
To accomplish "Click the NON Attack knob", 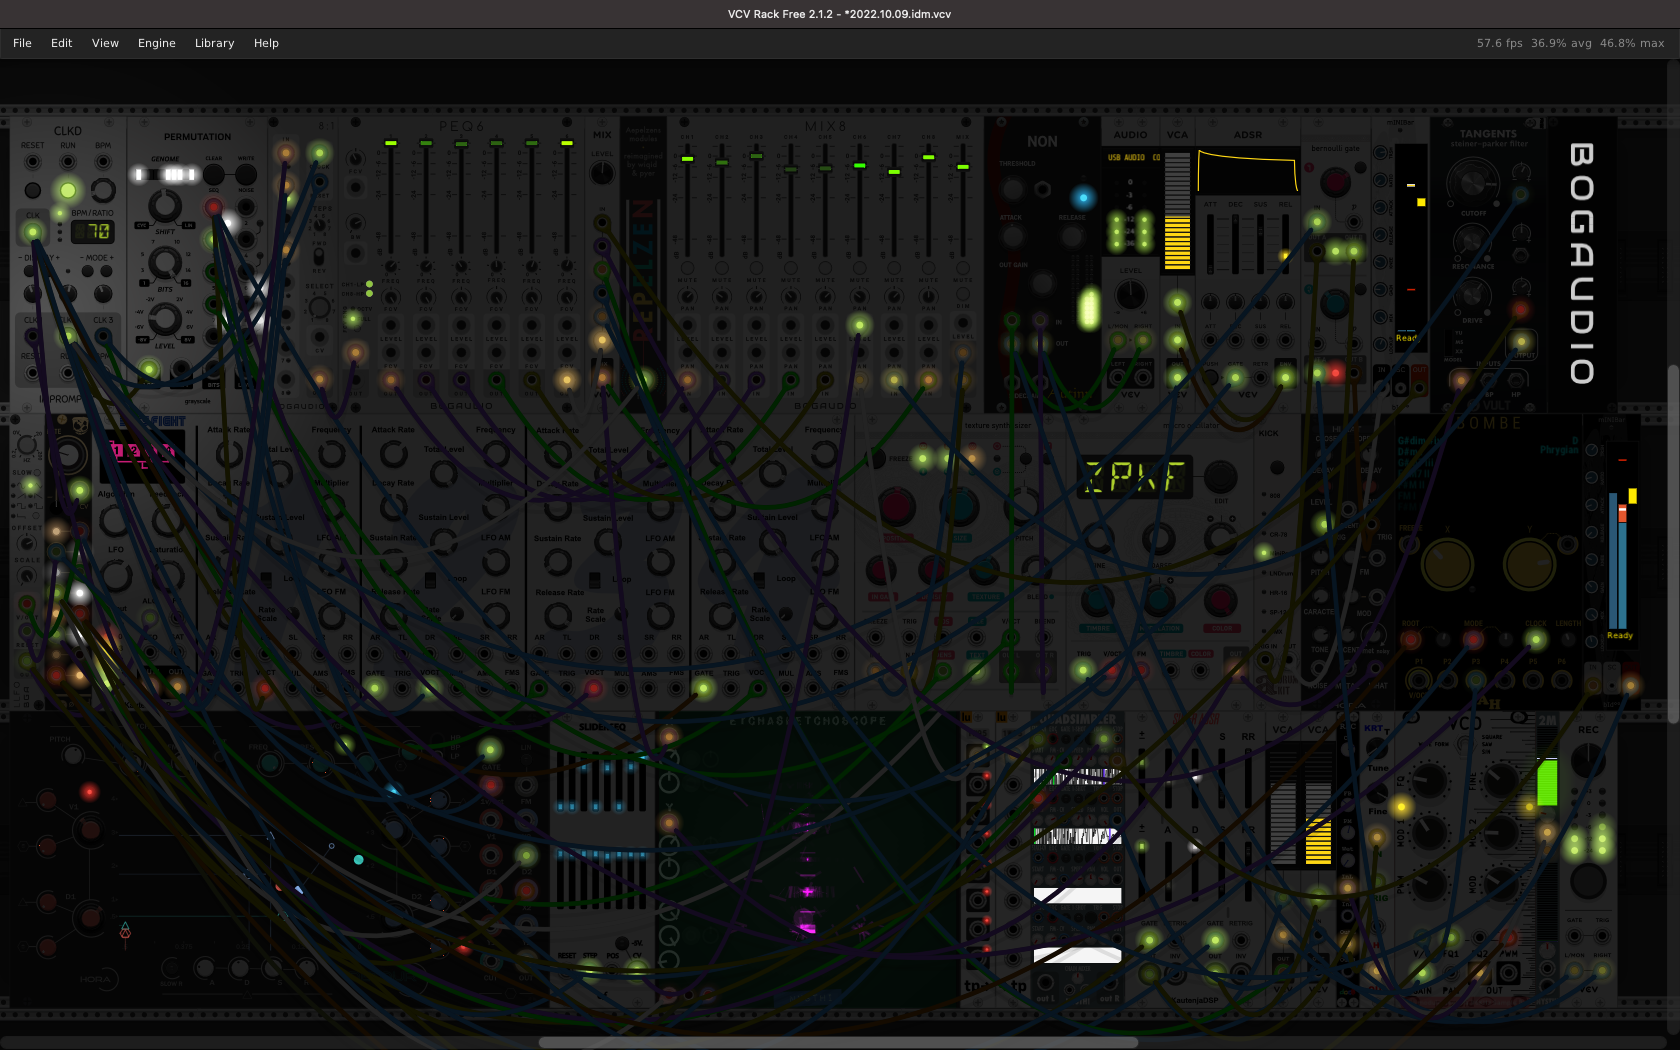I will click(1013, 237).
